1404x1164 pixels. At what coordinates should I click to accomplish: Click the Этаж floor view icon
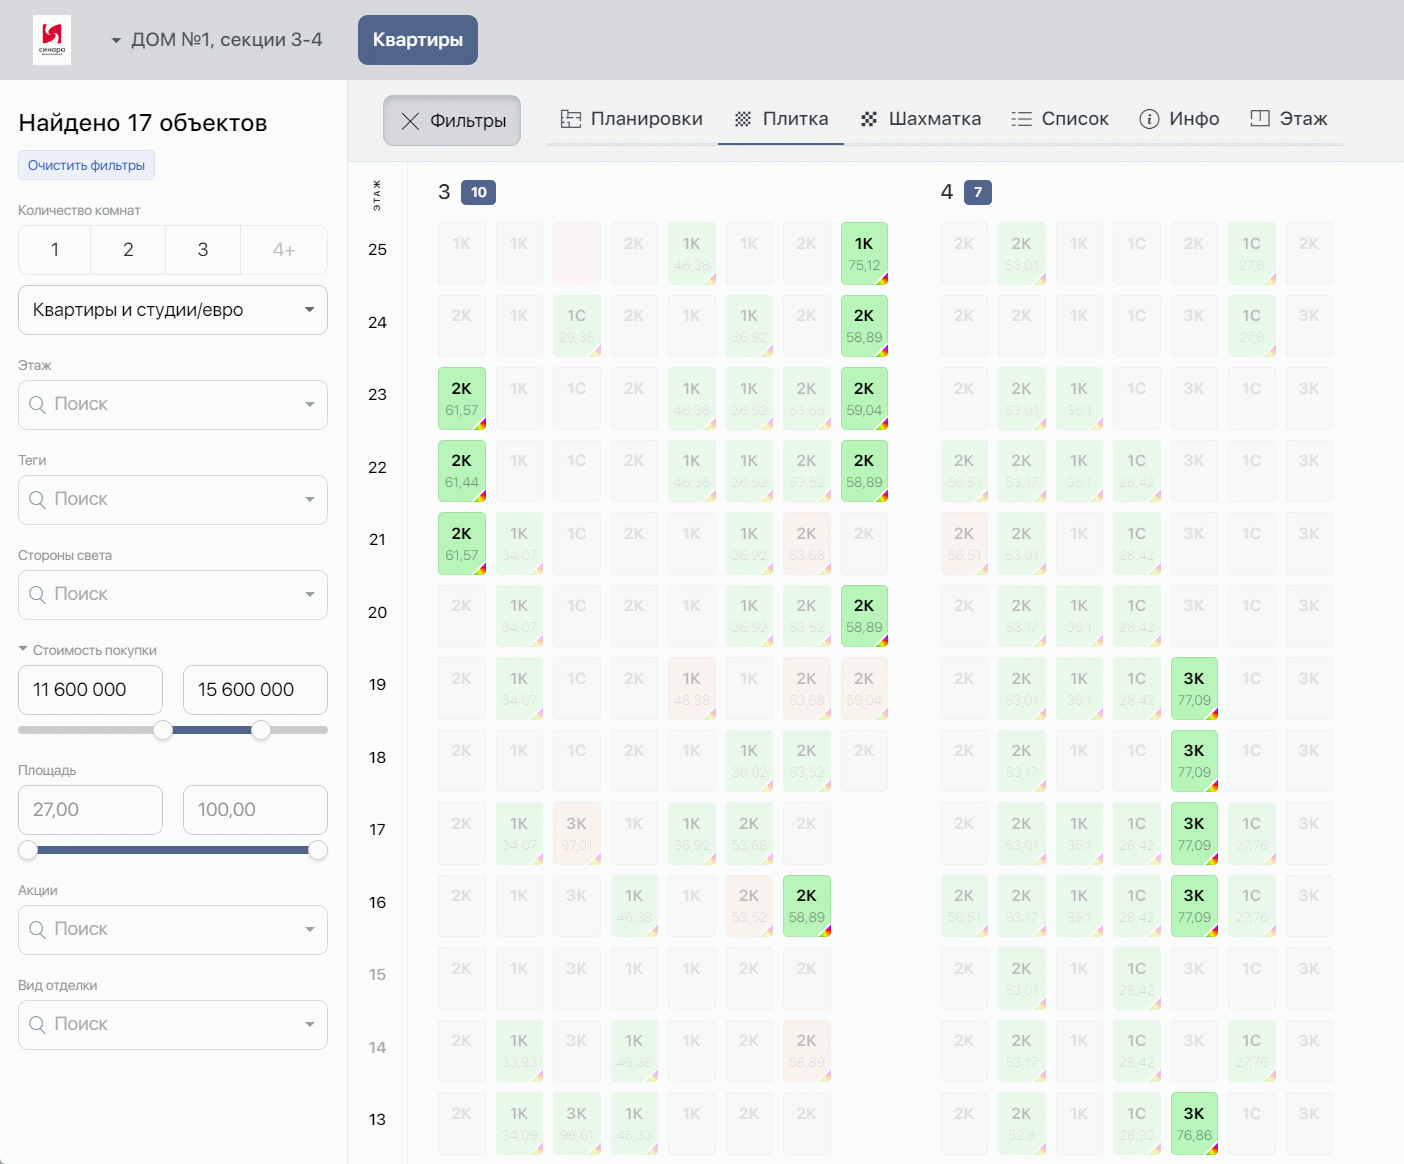[x=1260, y=119]
